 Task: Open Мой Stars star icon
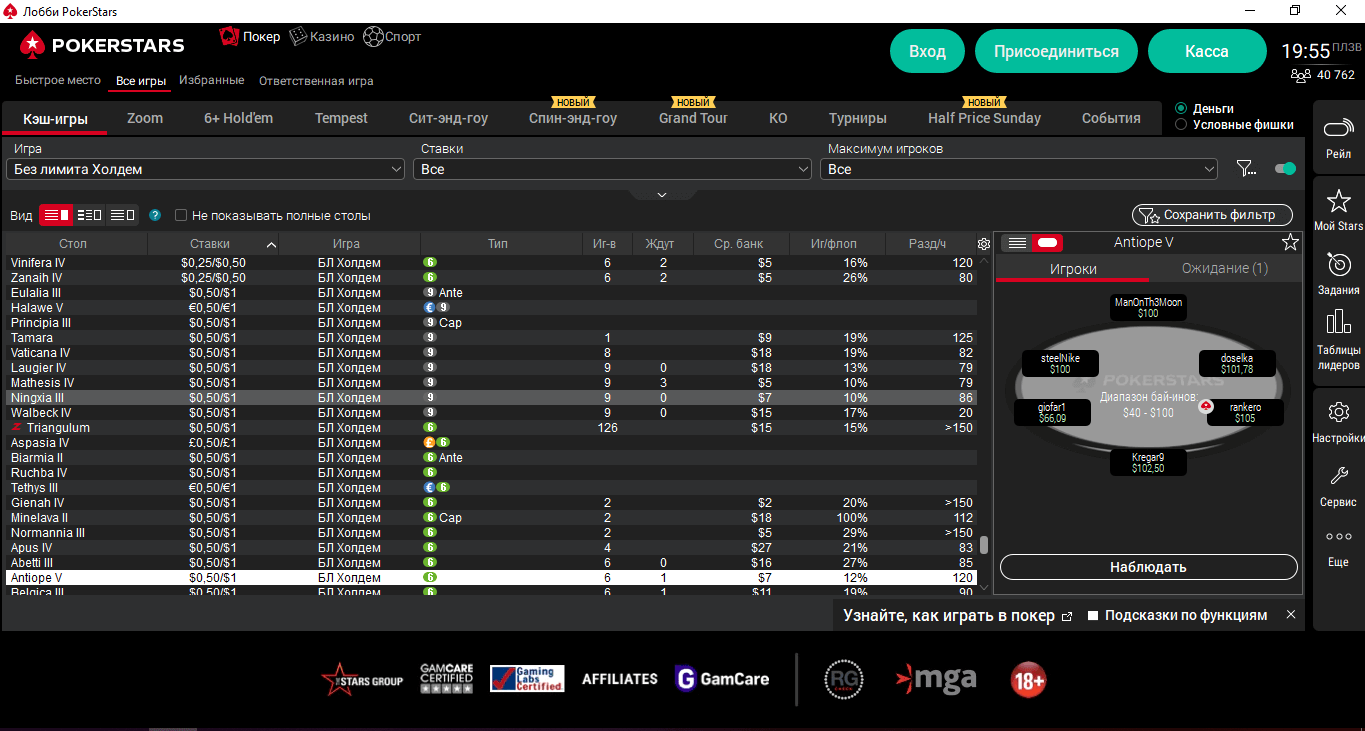(x=1338, y=201)
